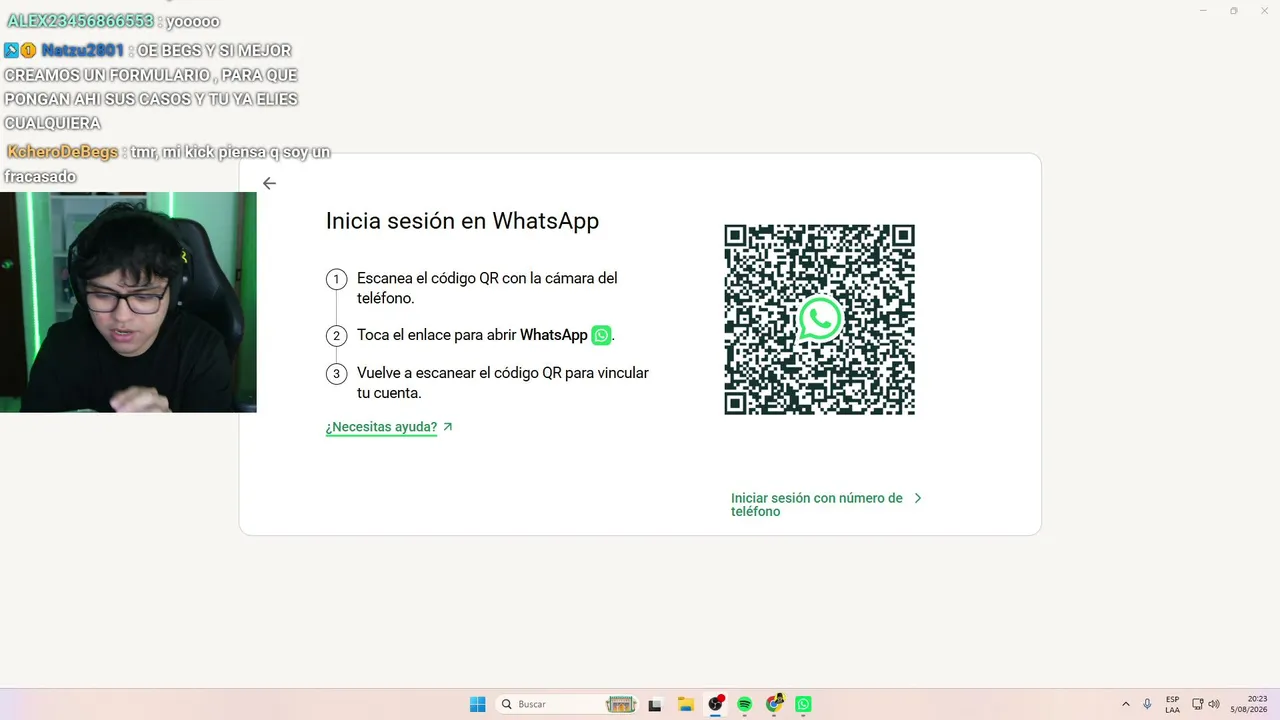This screenshot has width=1280, height=720.
Task: Click text Escanea el código QR instruction
Action: click(487, 288)
